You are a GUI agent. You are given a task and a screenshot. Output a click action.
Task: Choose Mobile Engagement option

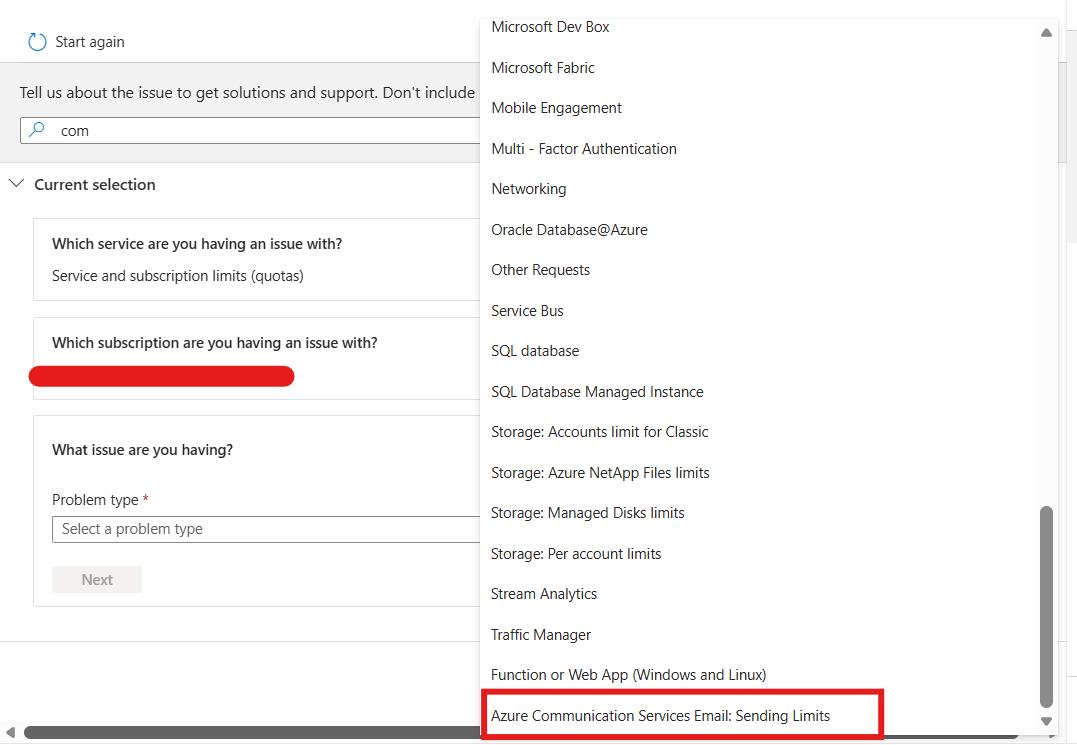coord(556,108)
